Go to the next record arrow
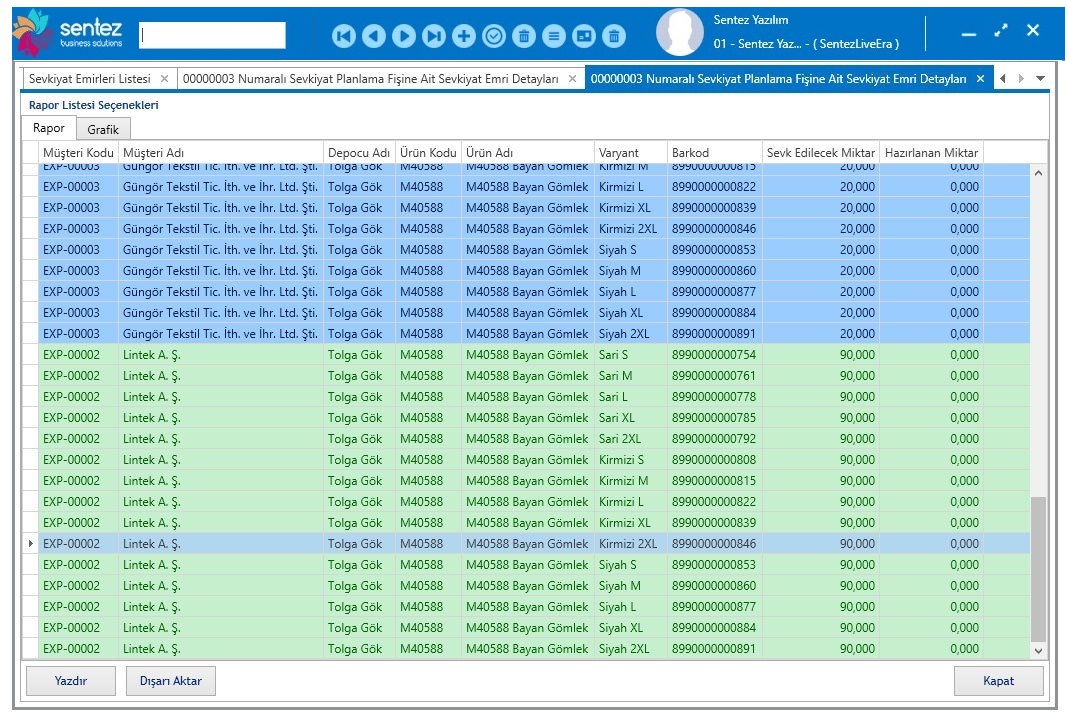Image resolution: width=1067 pixels, height=715 pixels. (x=404, y=36)
